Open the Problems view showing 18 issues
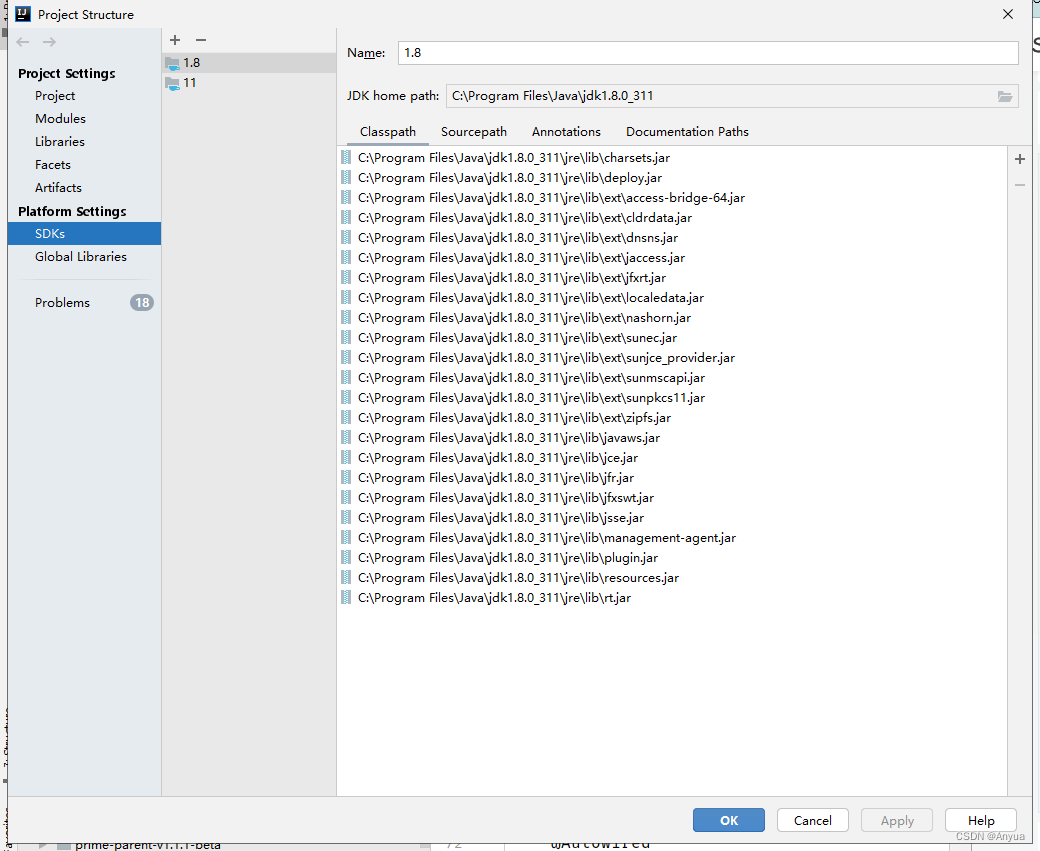1040x851 pixels. tap(62, 302)
